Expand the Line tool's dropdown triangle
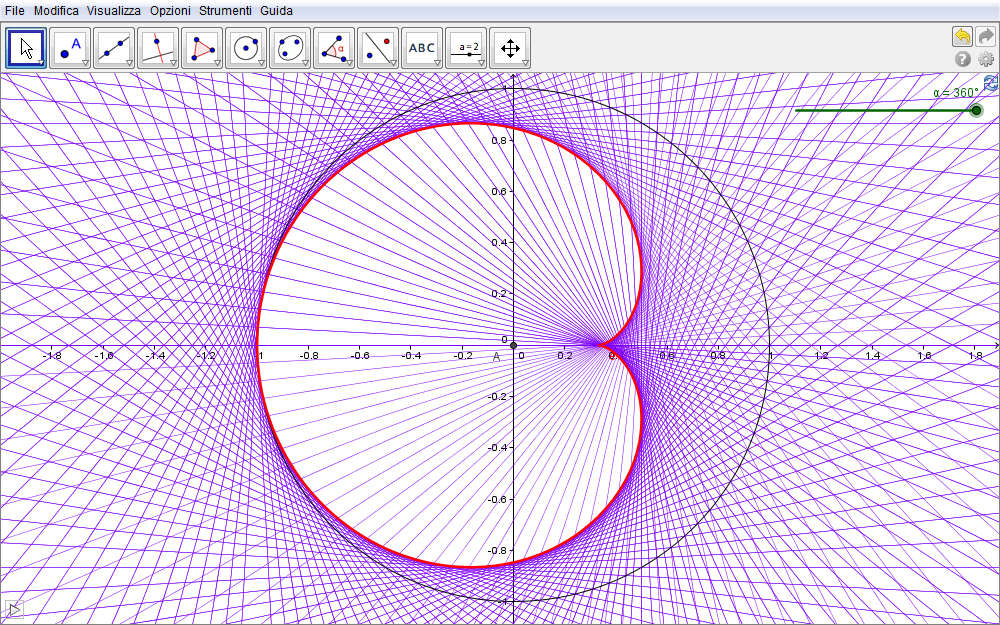The height and width of the screenshot is (625, 1000). (129, 63)
